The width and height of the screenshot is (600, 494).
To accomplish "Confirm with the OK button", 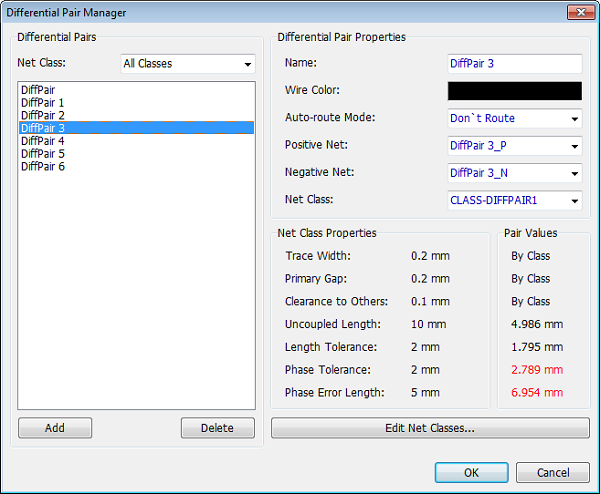I will click(x=471, y=473).
